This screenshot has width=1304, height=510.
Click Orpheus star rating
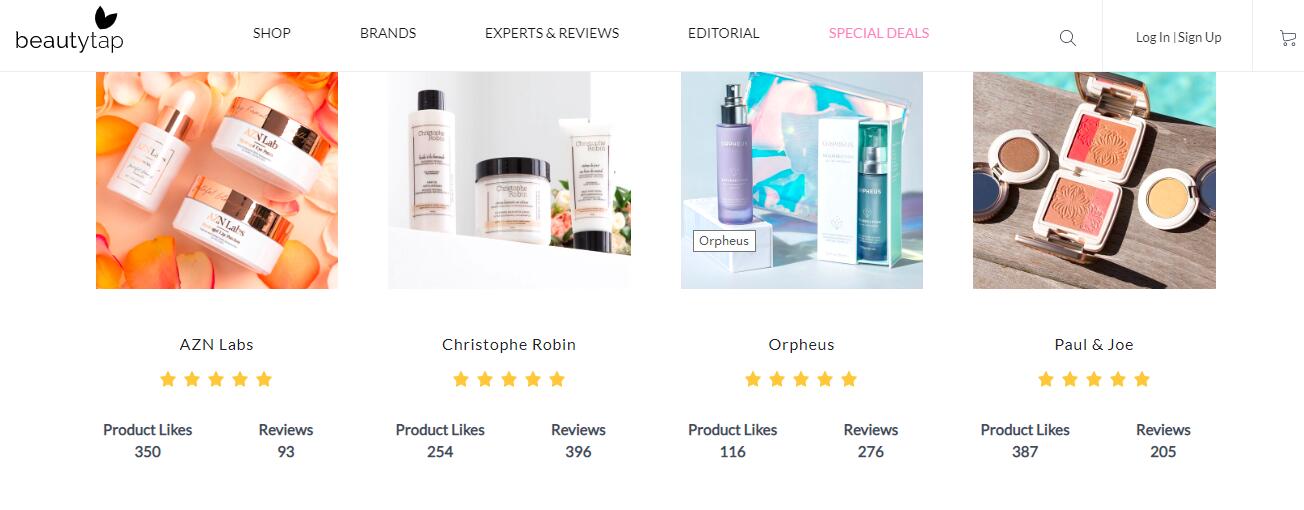click(801, 379)
